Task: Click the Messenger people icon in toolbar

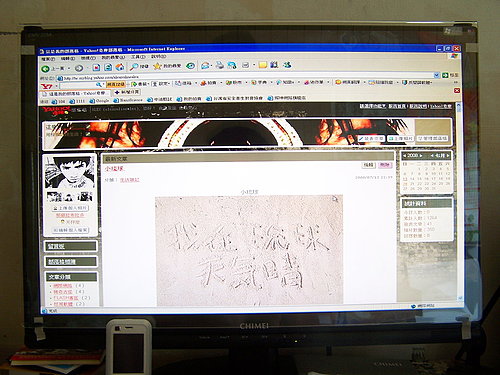Action: coord(287,65)
